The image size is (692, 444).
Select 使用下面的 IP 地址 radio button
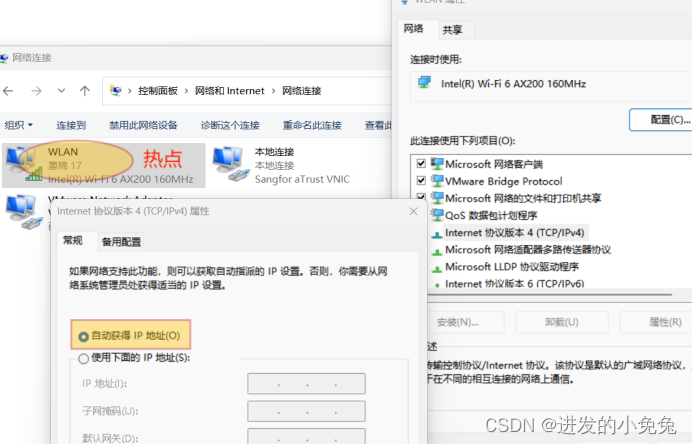83,359
